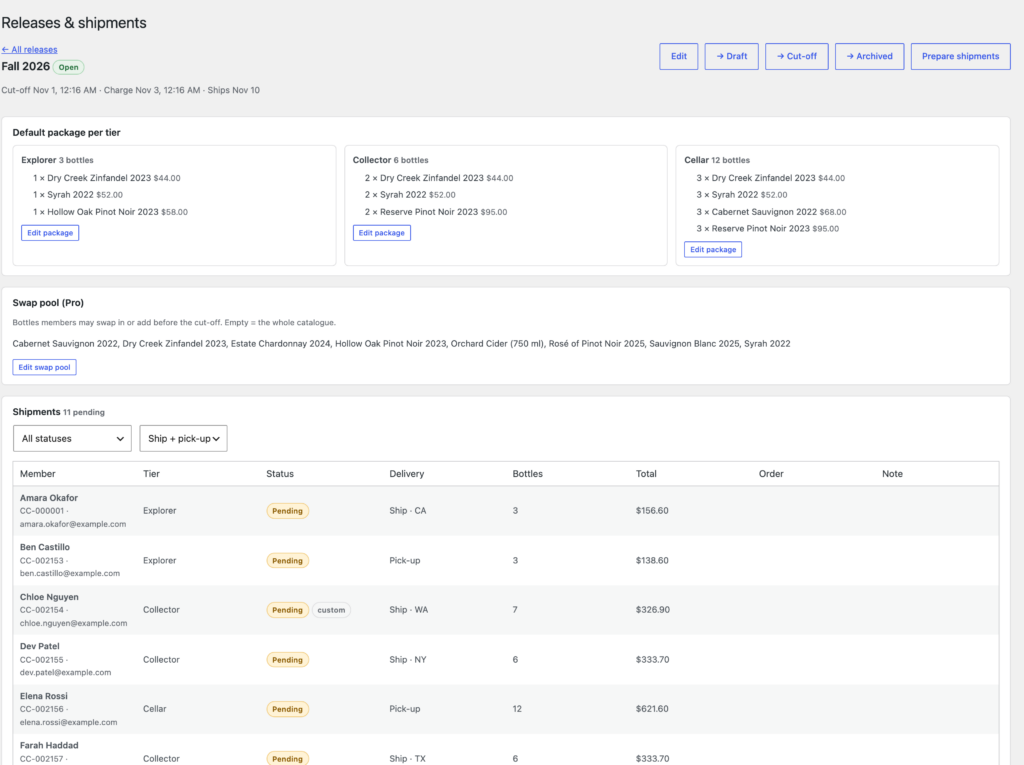The image size is (1024, 765).
Task: Edit package for Cellar tier
Action: pos(712,250)
